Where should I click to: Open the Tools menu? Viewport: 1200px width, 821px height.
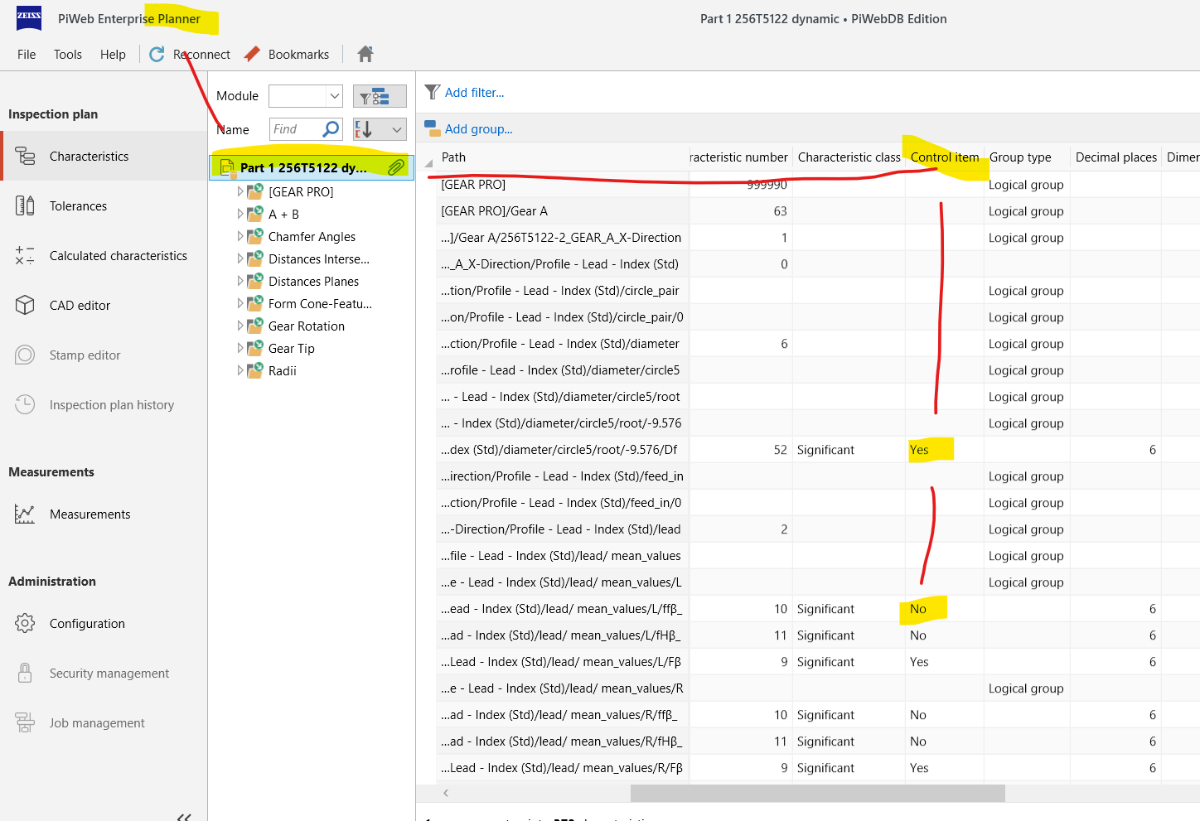point(68,54)
